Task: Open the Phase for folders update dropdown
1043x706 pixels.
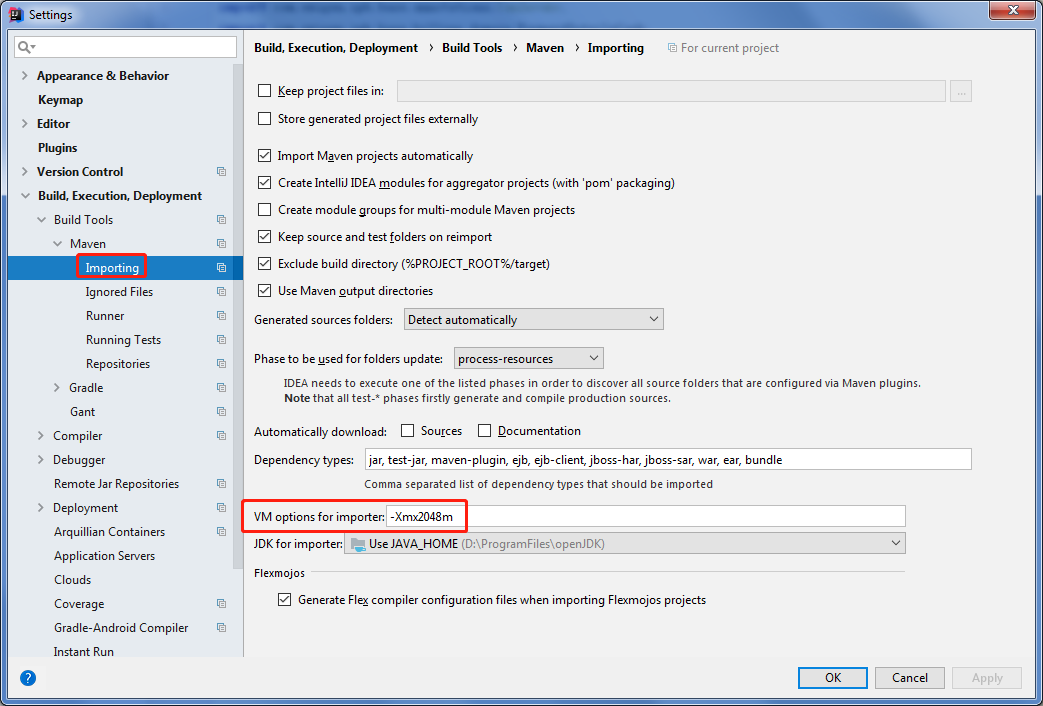Action: tap(529, 359)
